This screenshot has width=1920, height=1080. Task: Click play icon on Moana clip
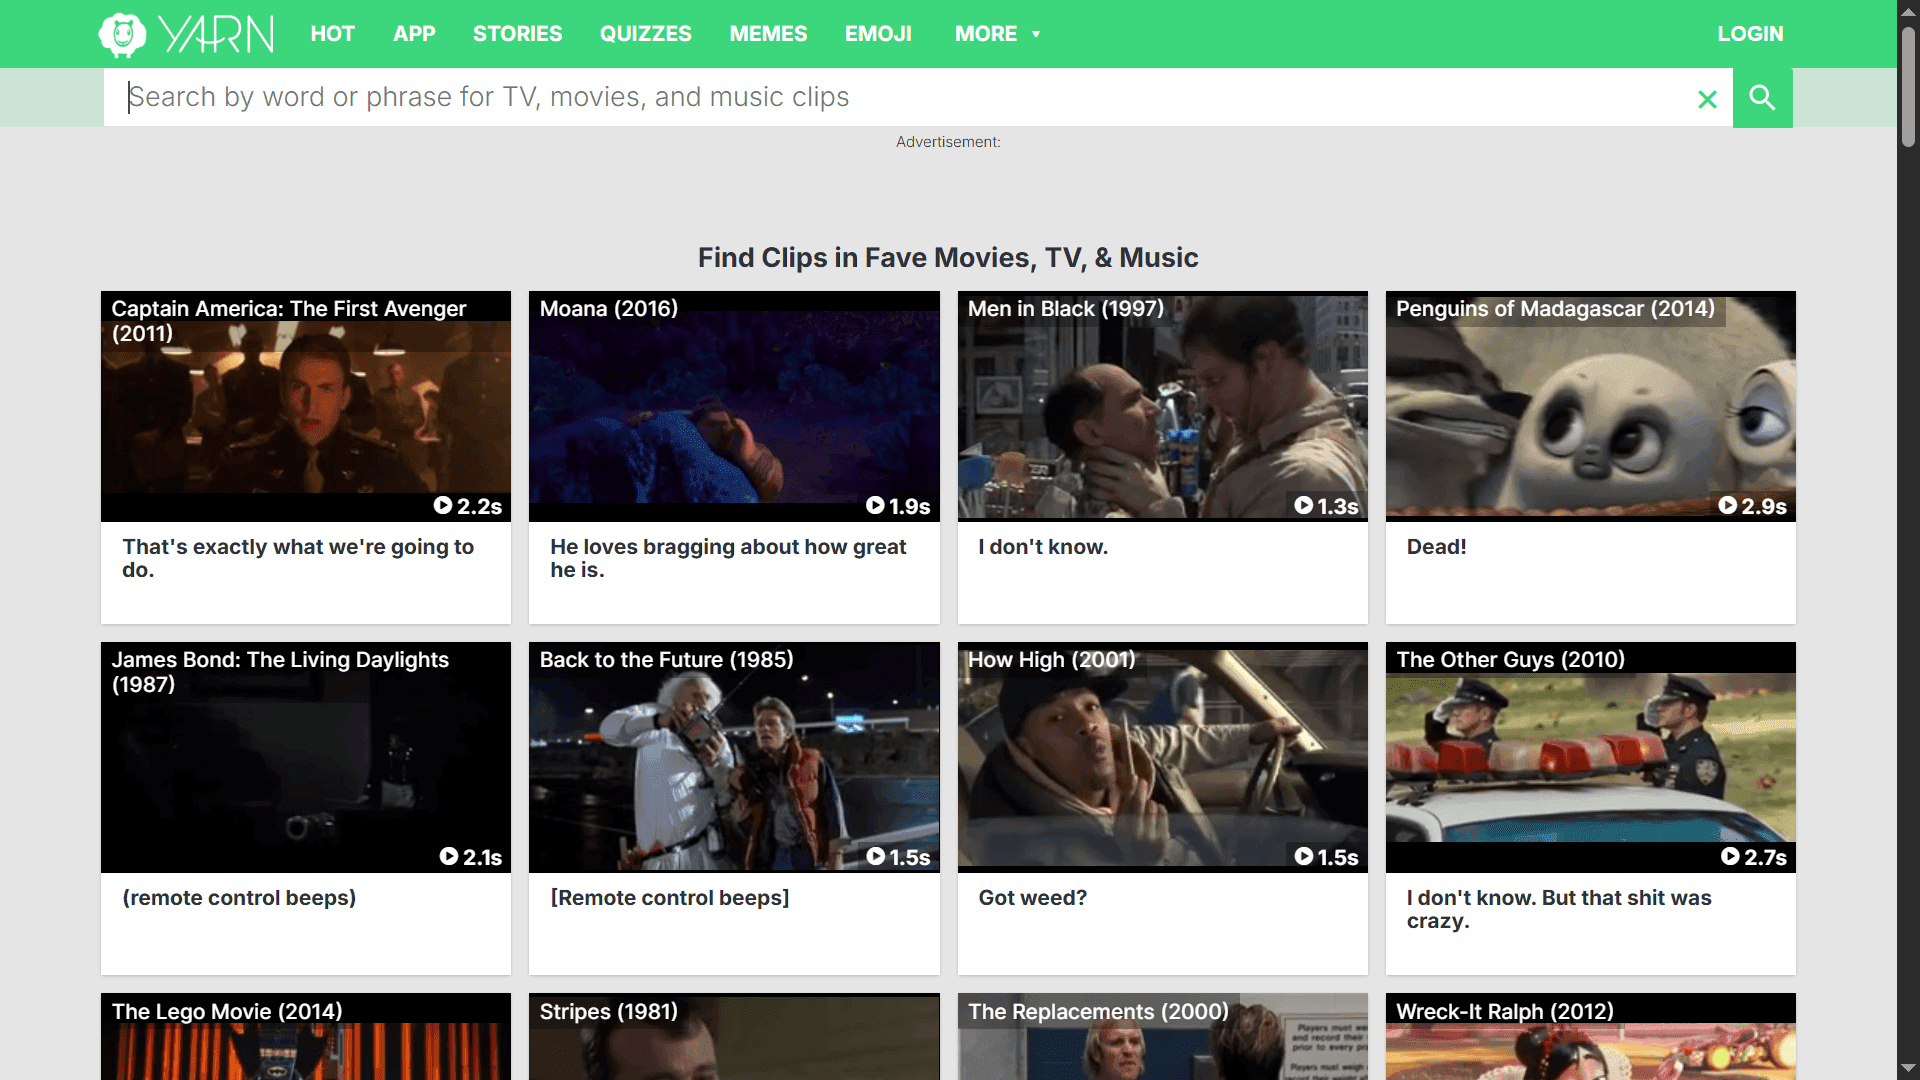coord(875,506)
